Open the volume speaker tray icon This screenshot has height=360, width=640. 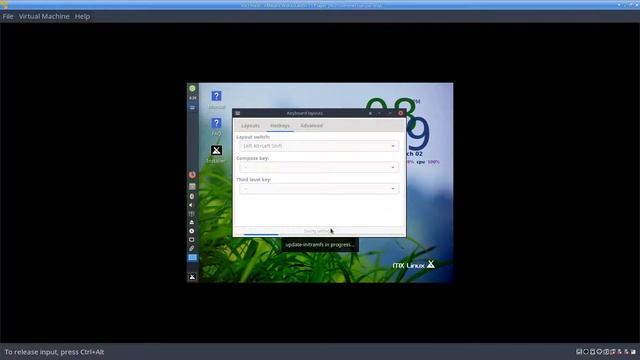point(192,205)
